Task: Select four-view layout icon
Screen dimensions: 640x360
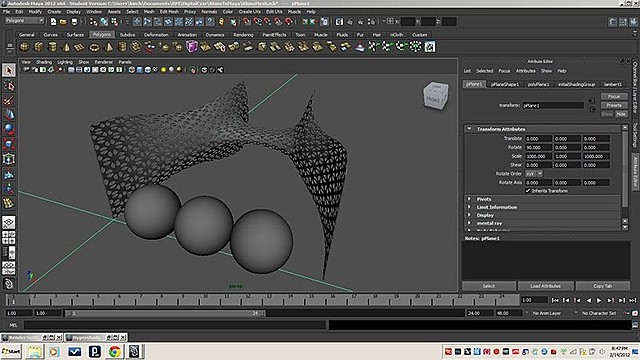Action: [x=9, y=238]
